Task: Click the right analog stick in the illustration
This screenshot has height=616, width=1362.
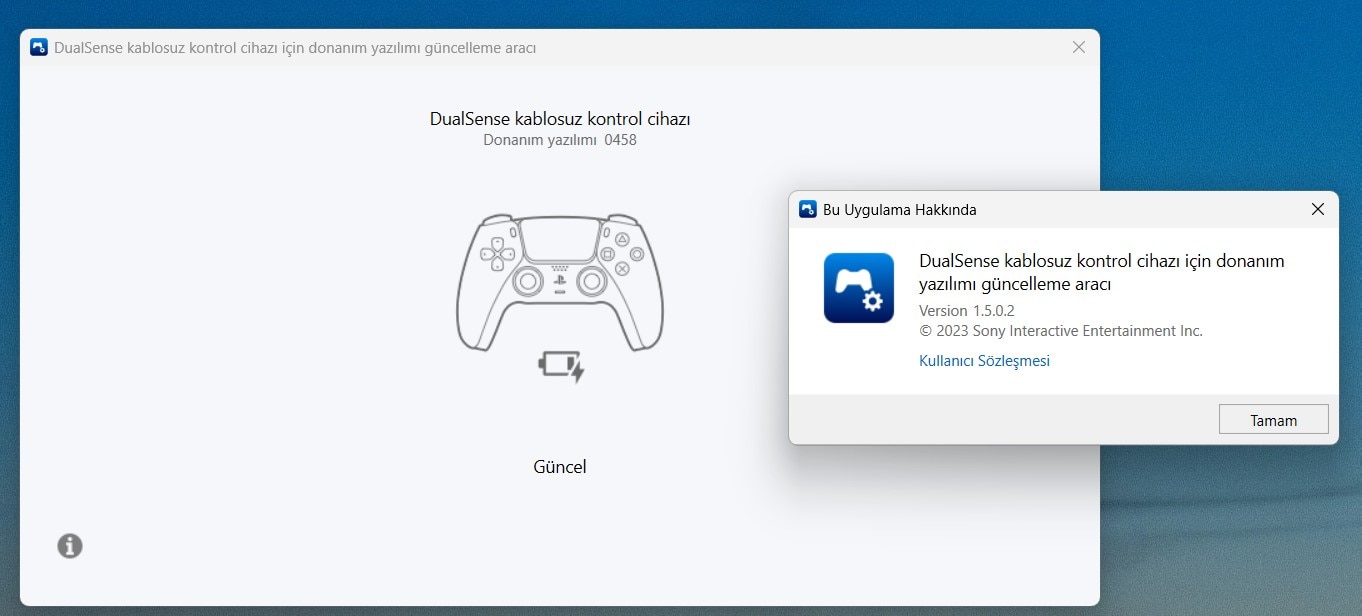Action: (x=592, y=283)
